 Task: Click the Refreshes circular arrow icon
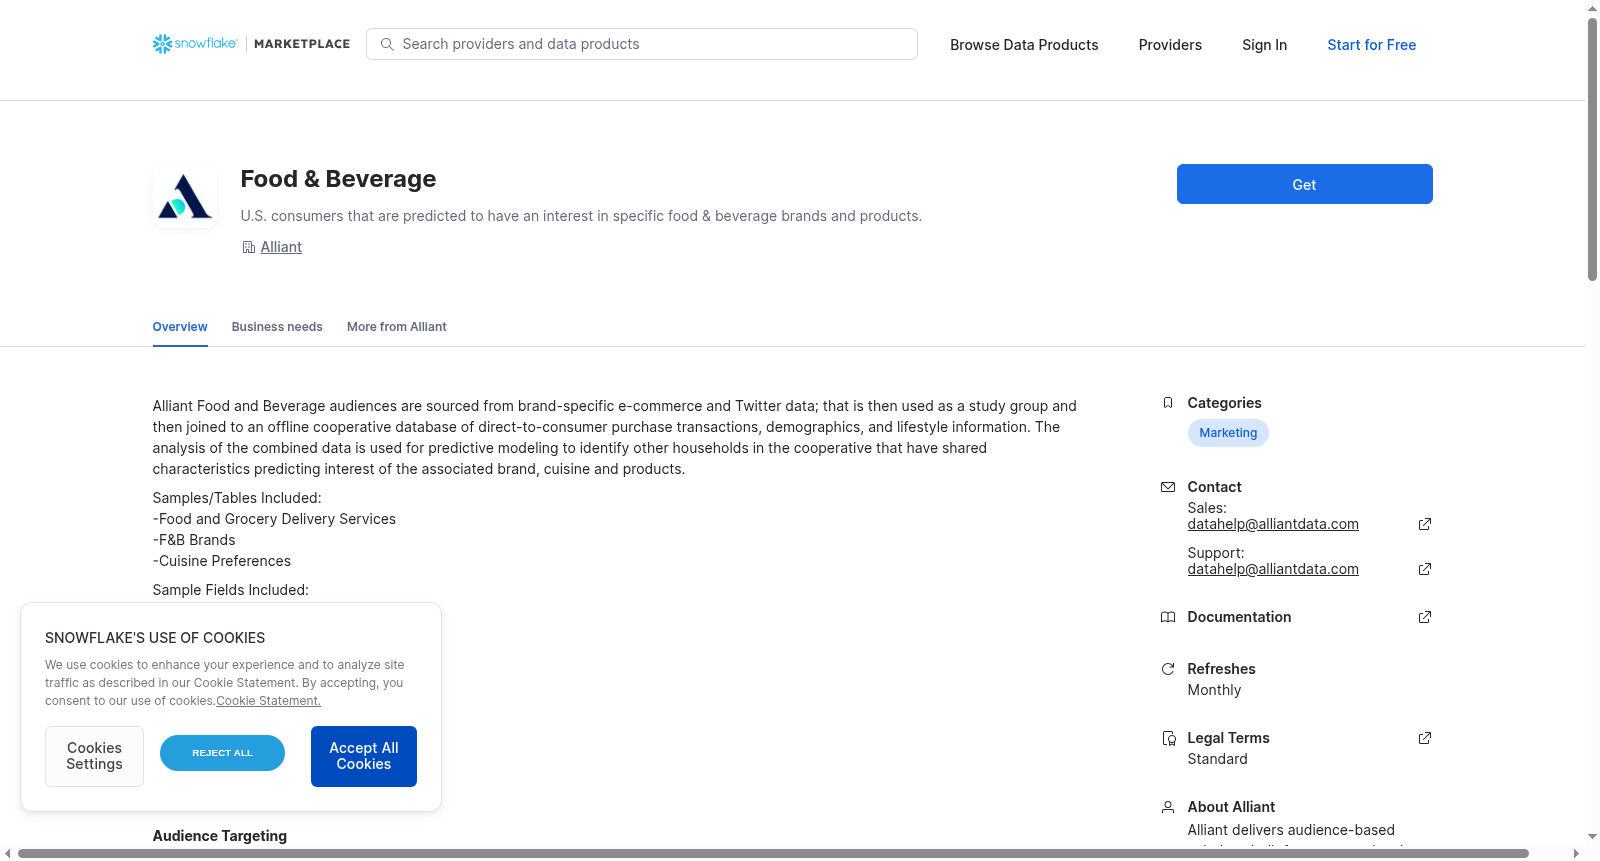(1168, 669)
